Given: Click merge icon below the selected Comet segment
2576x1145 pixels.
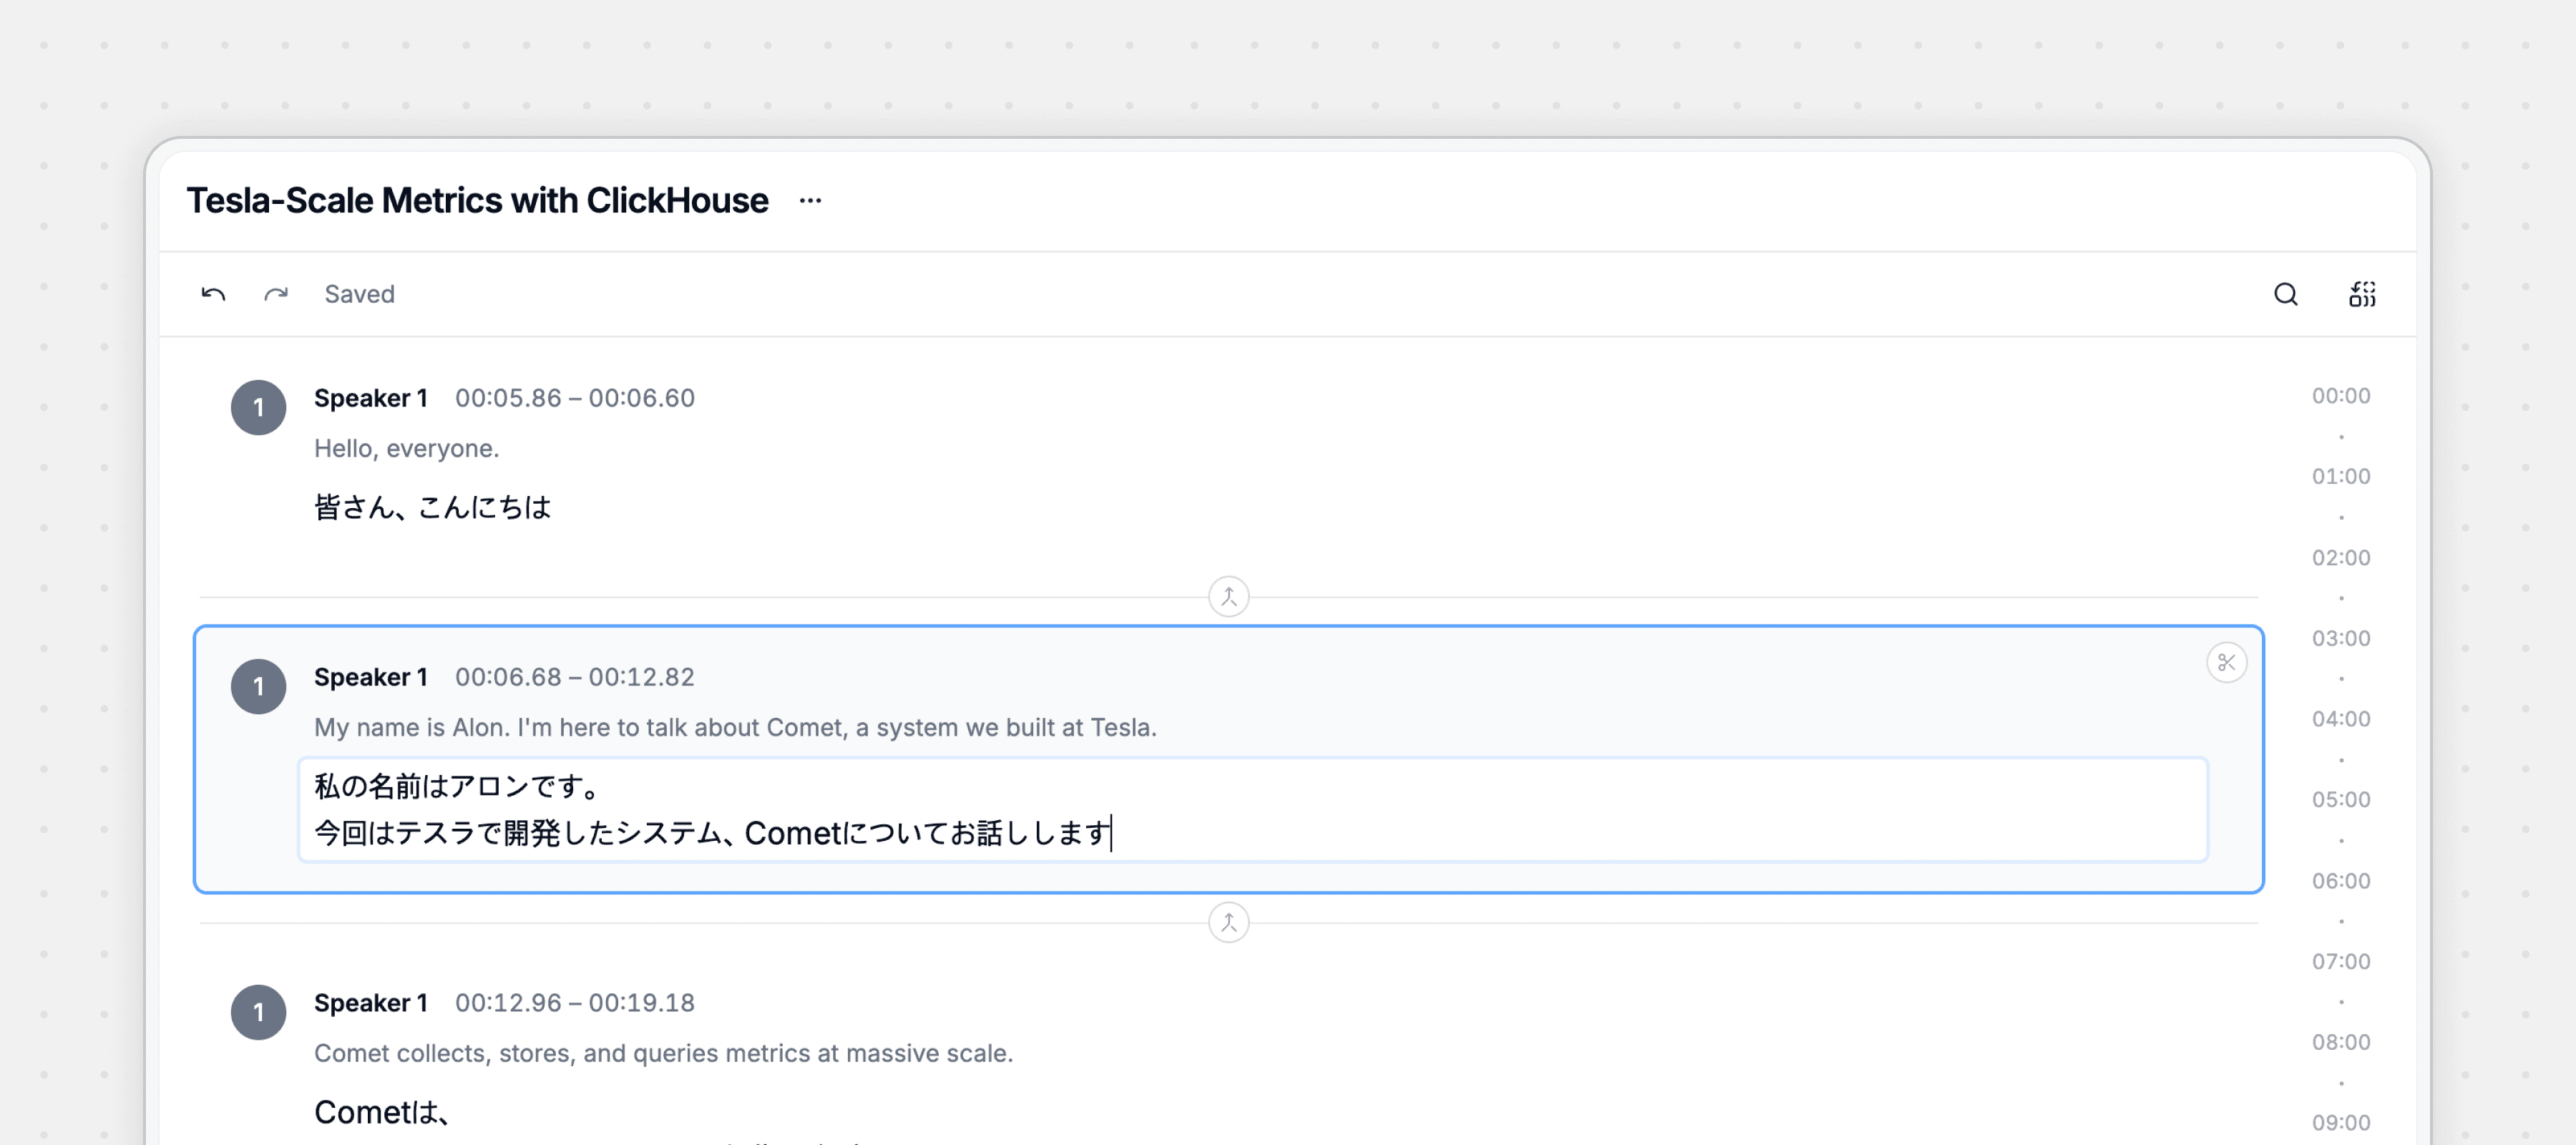Looking at the screenshot, I should (x=1228, y=922).
